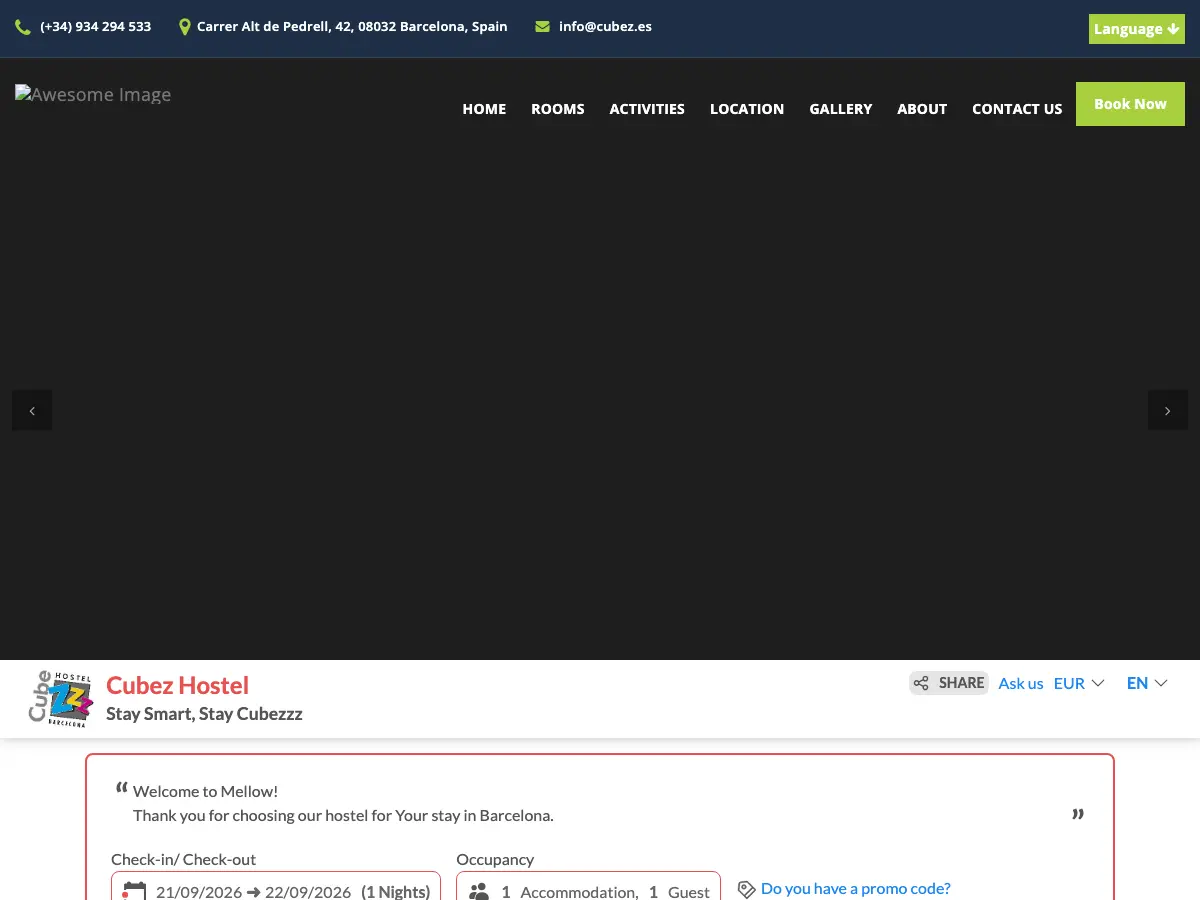The width and height of the screenshot is (1200, 900).
Task: Click 'Stay Smart, Stay Cubezzz' tagline
Action: [204, 714]
